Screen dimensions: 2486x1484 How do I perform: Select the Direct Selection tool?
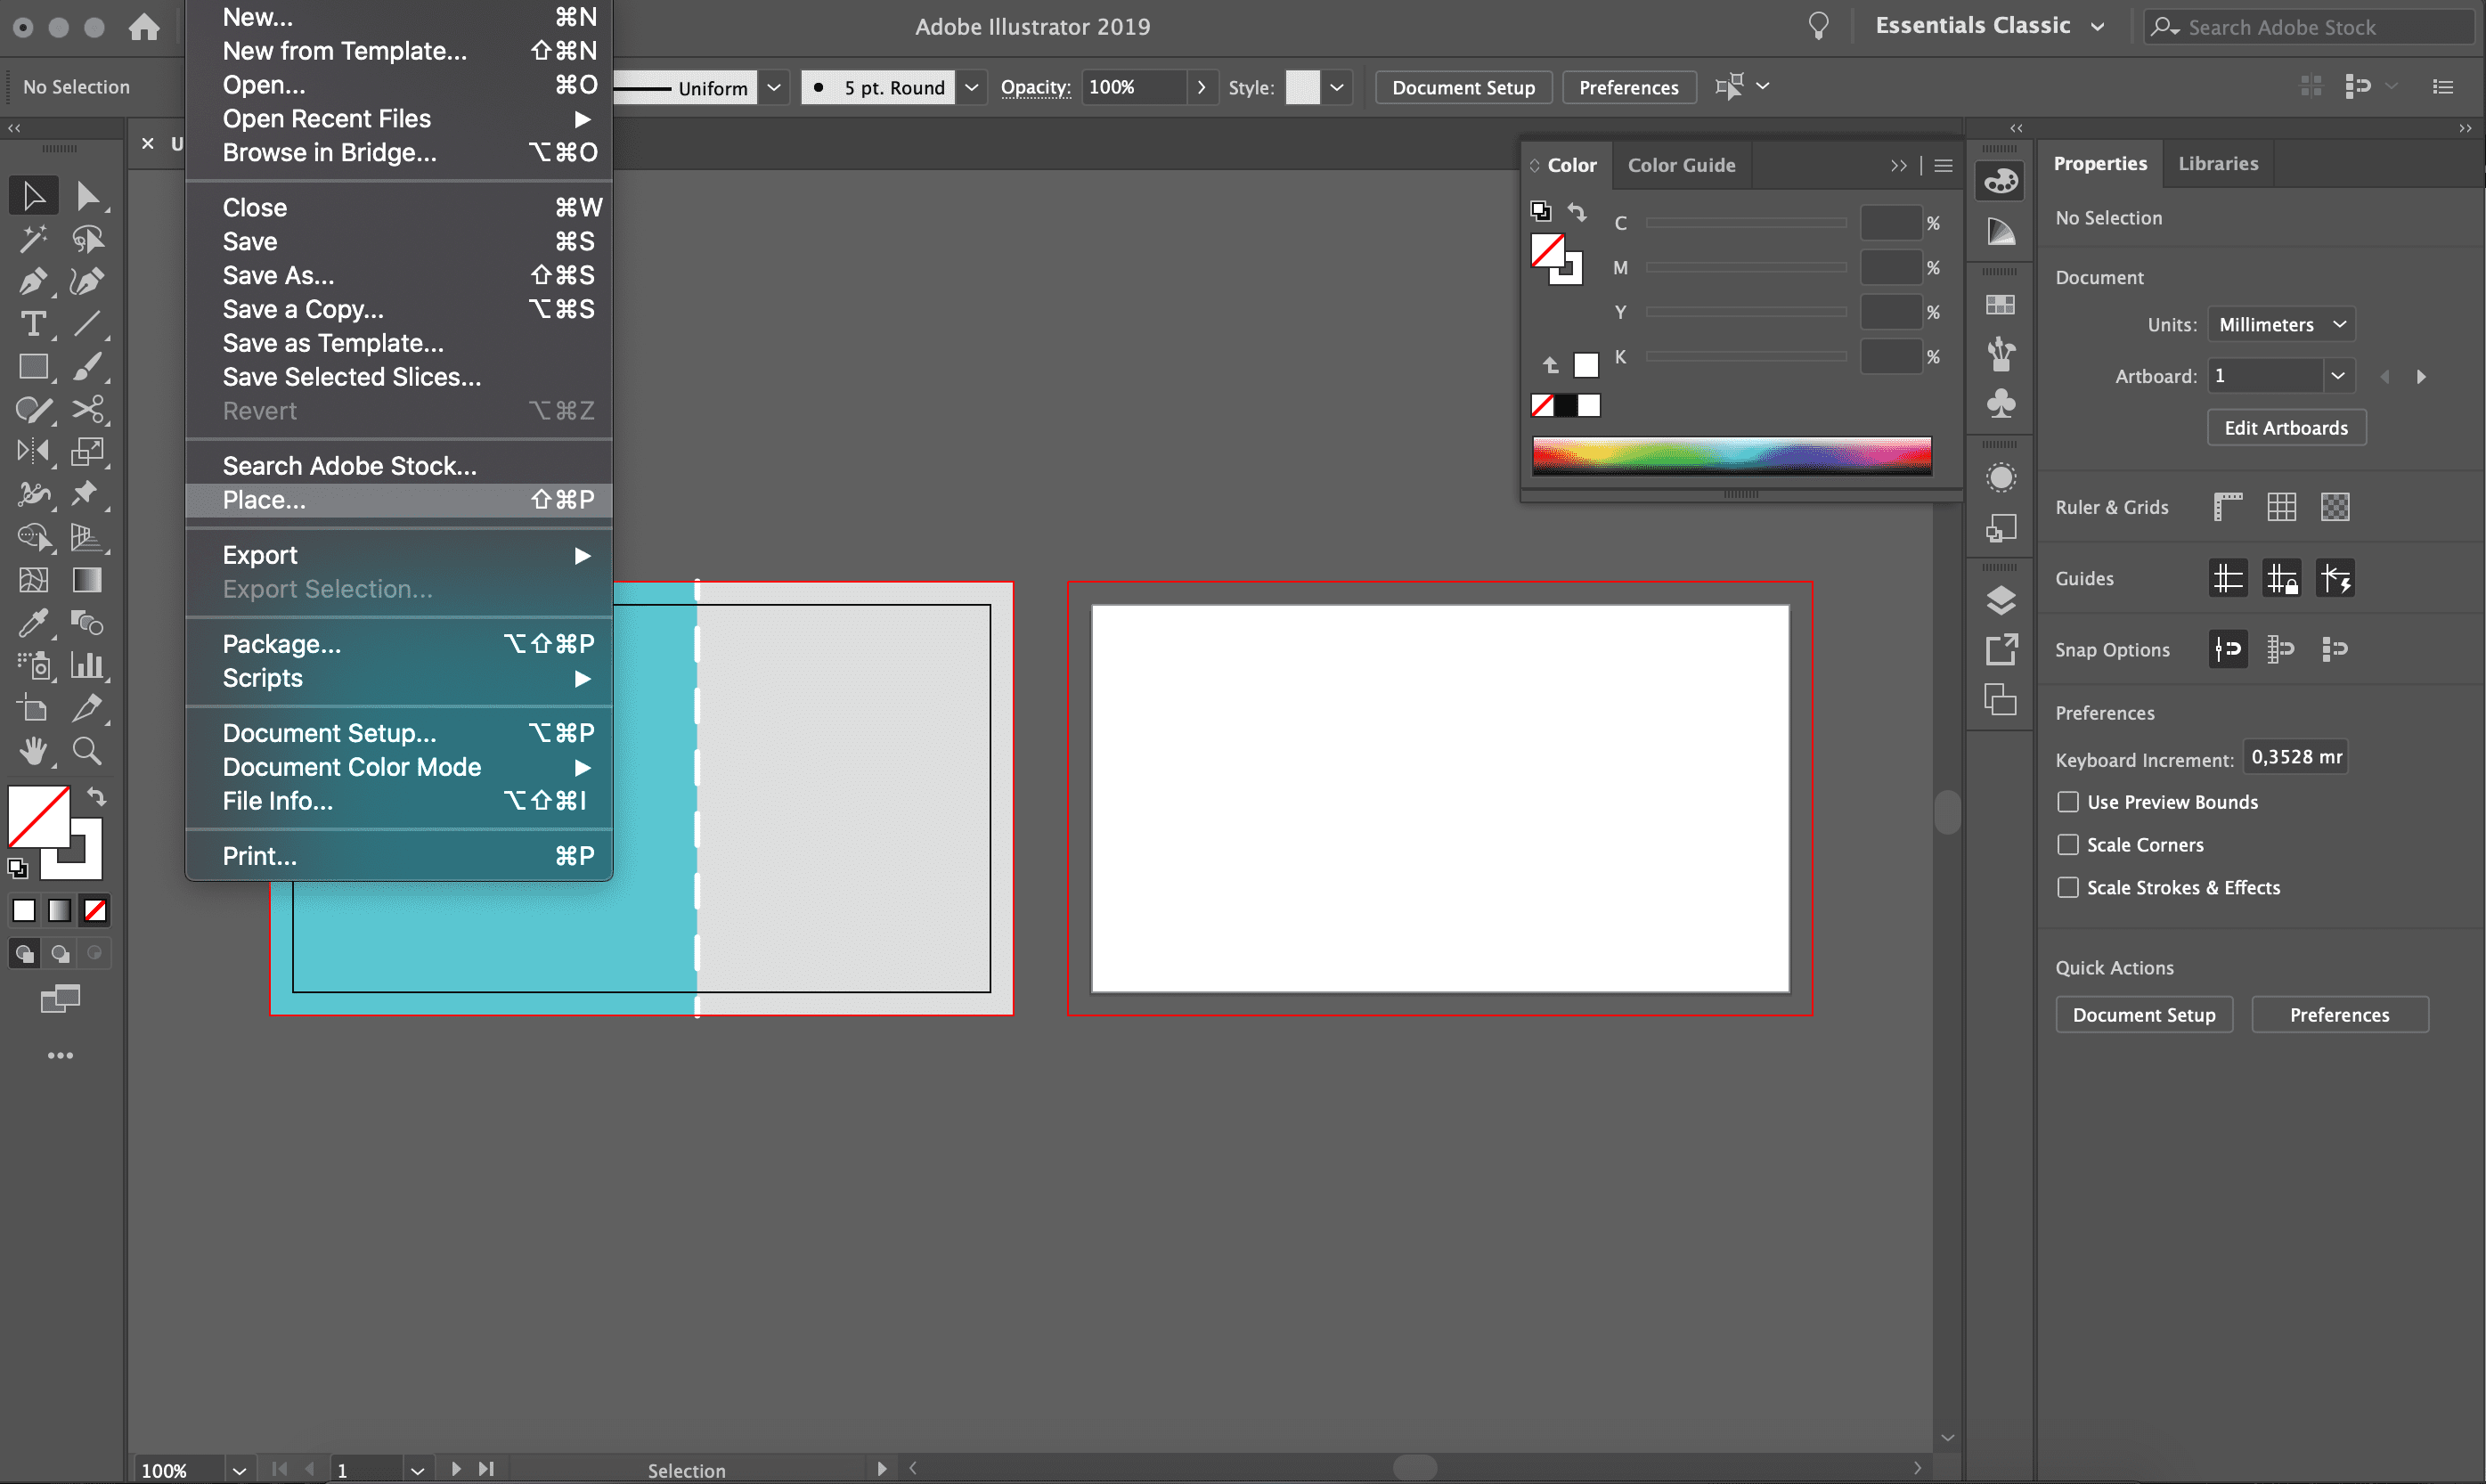[87, 195]
